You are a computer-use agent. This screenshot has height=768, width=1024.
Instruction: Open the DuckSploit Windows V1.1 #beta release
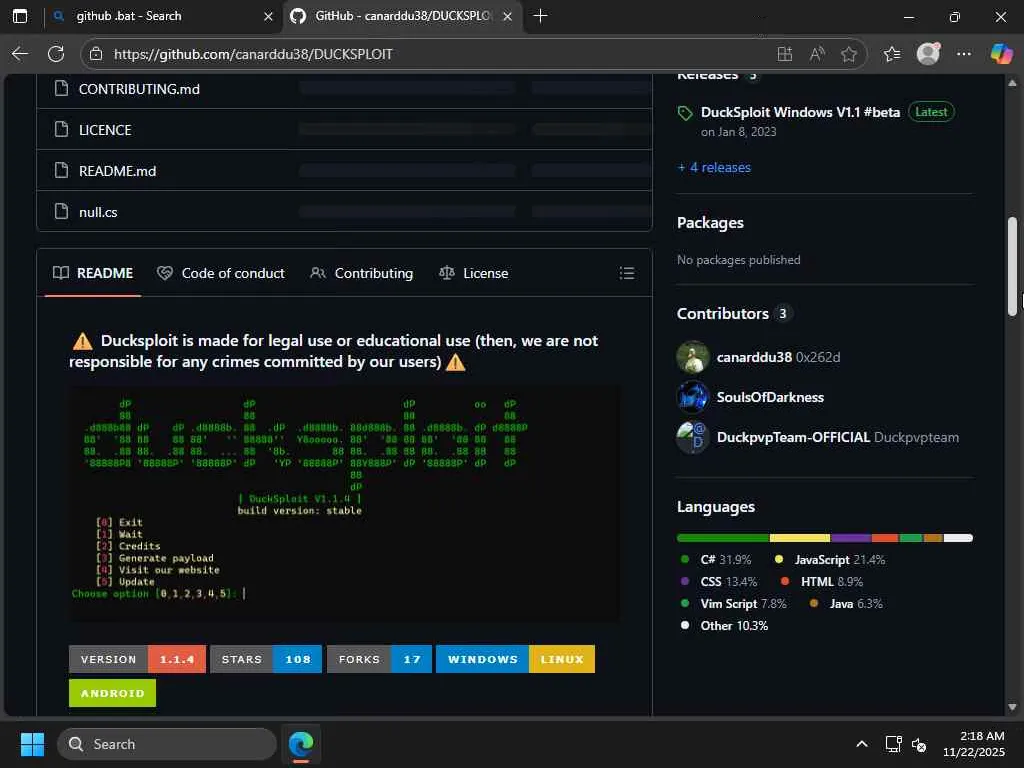click(800, 112)
